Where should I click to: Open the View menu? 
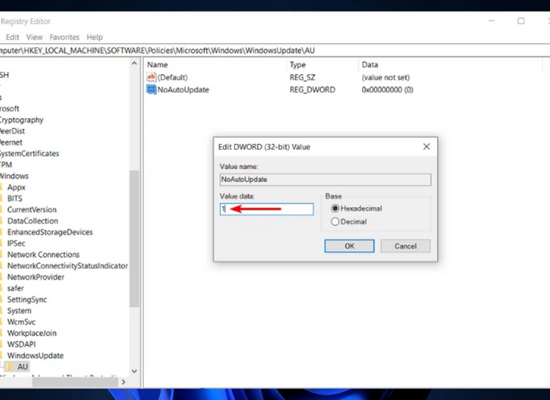coord(34,37)
